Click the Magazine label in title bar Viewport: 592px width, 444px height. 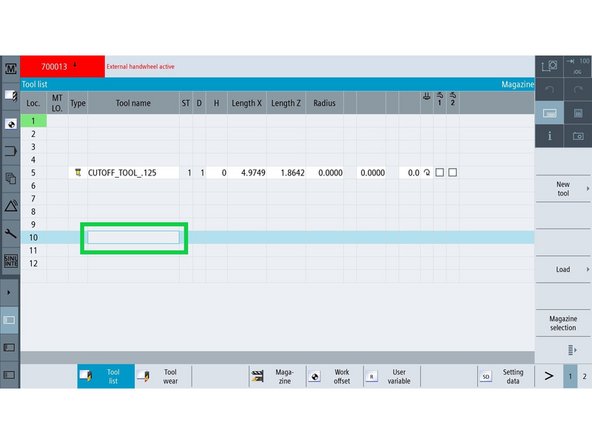click(x=518, y=84)
